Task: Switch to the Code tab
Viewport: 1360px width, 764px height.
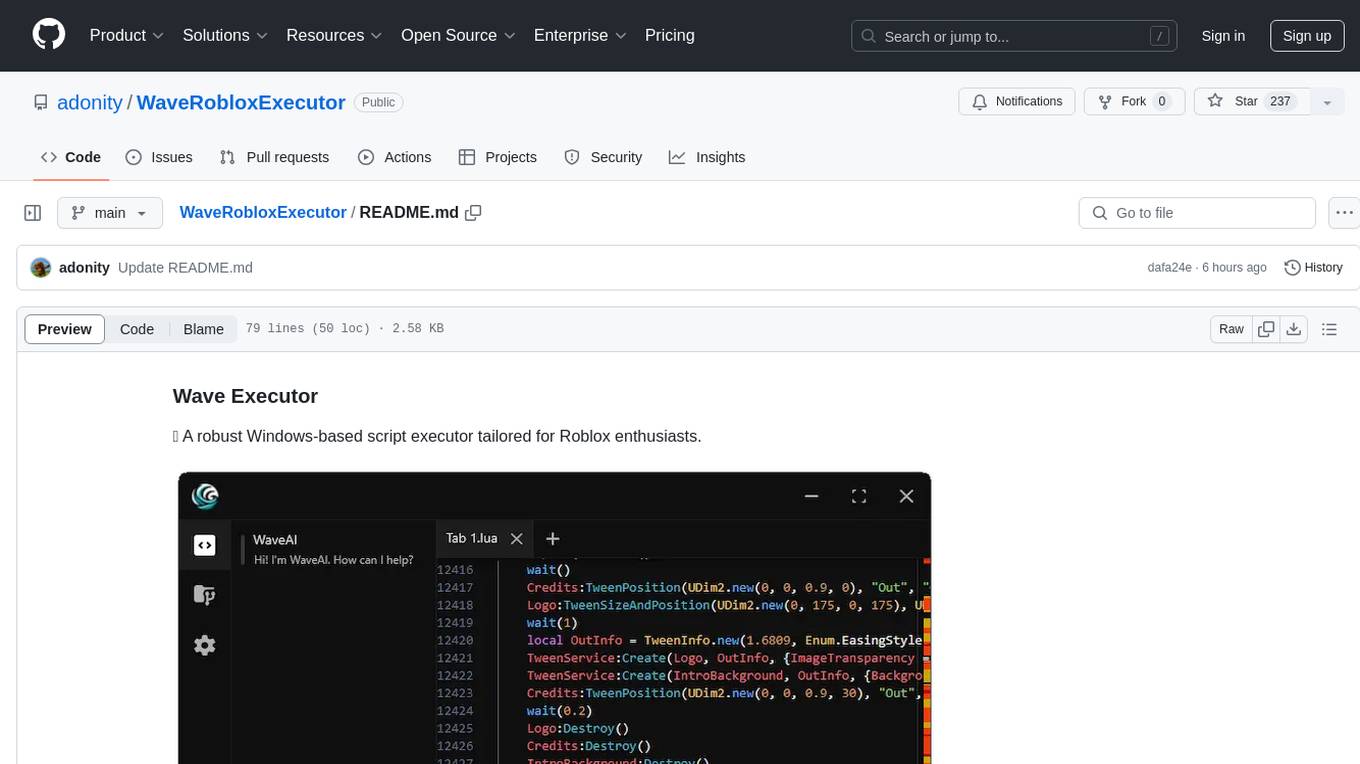Action: (71, 157)
